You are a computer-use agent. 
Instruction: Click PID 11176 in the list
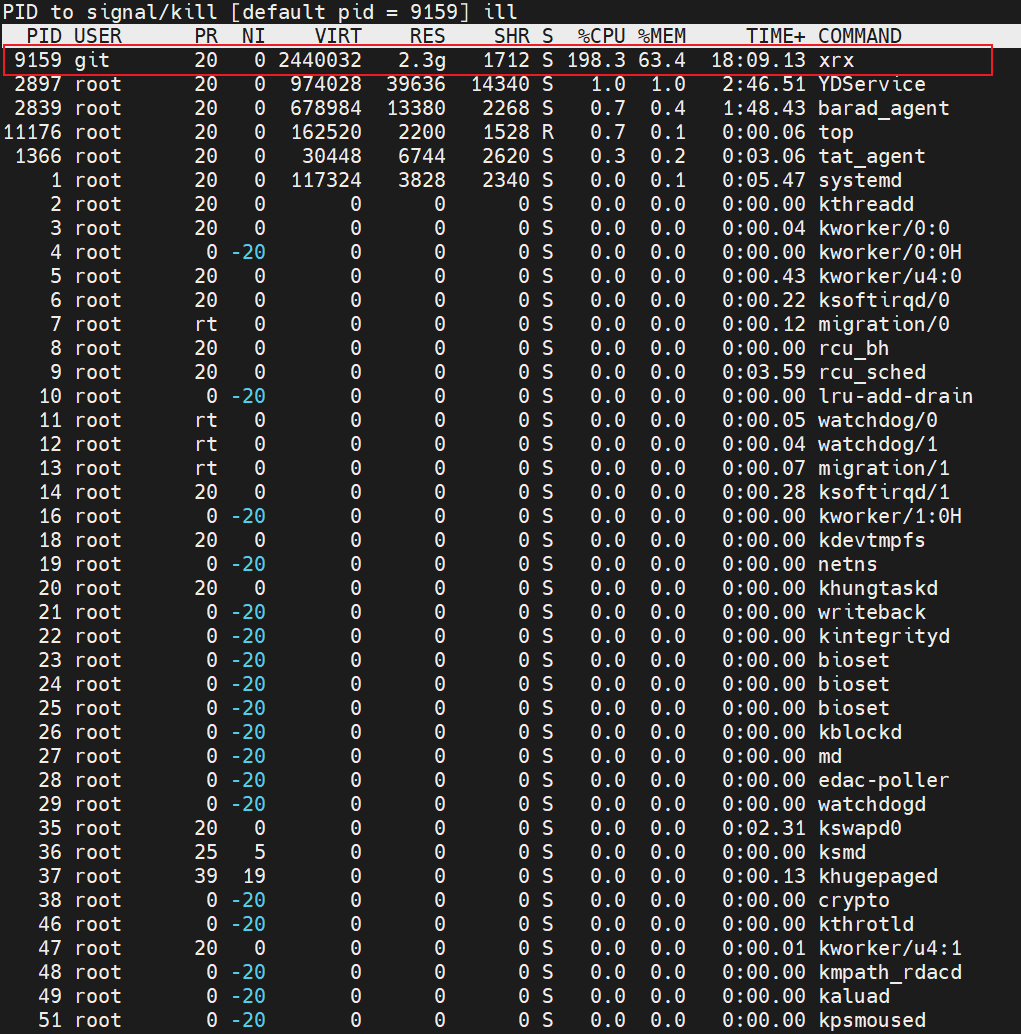32,132
